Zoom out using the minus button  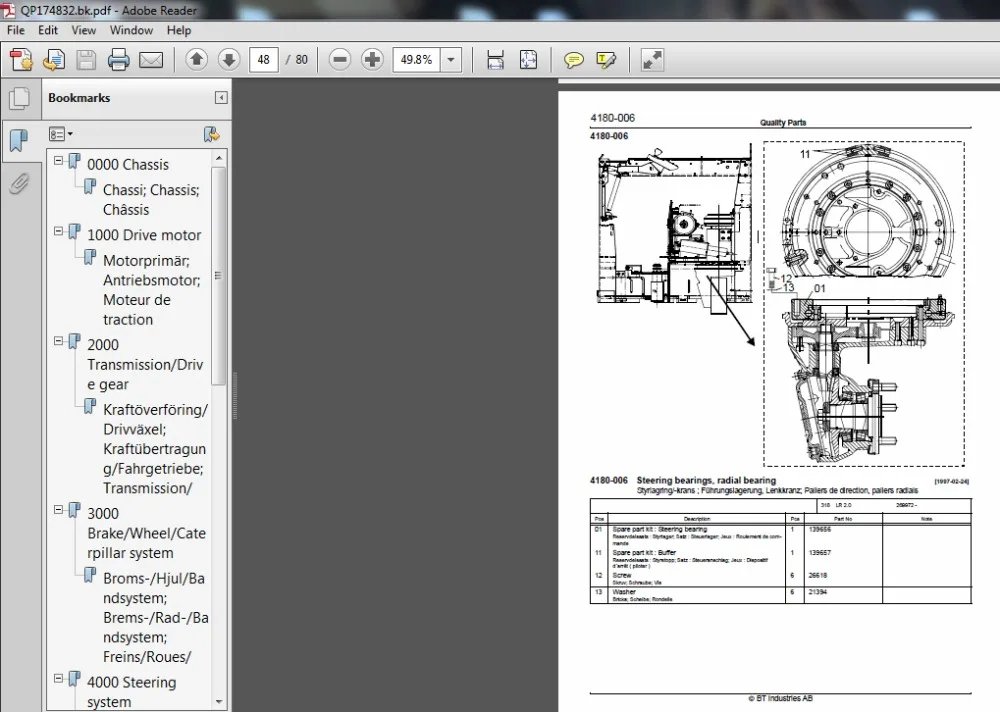[340, 60]
